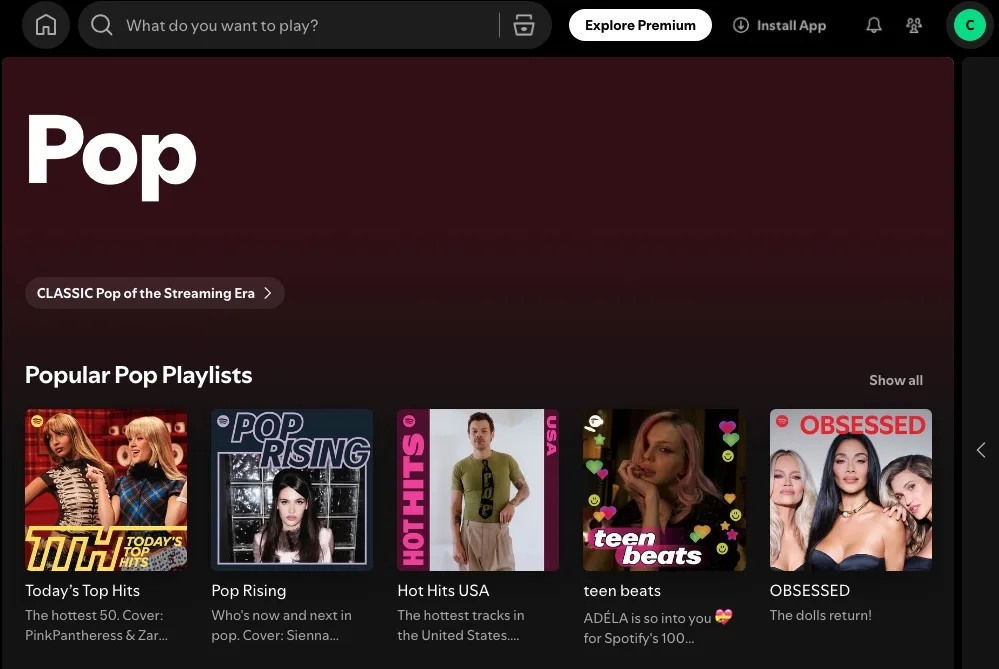Open the OBSESSED playlist cover

click(x=850, y=490)
